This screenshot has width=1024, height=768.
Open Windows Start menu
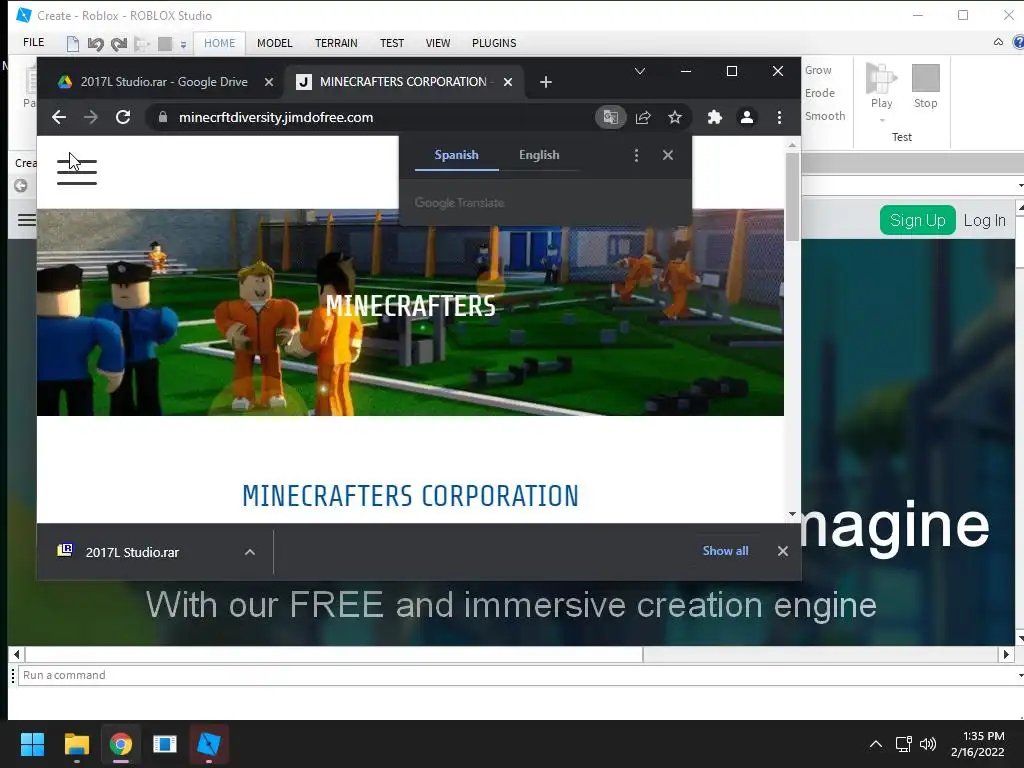(x=32, y=744)
